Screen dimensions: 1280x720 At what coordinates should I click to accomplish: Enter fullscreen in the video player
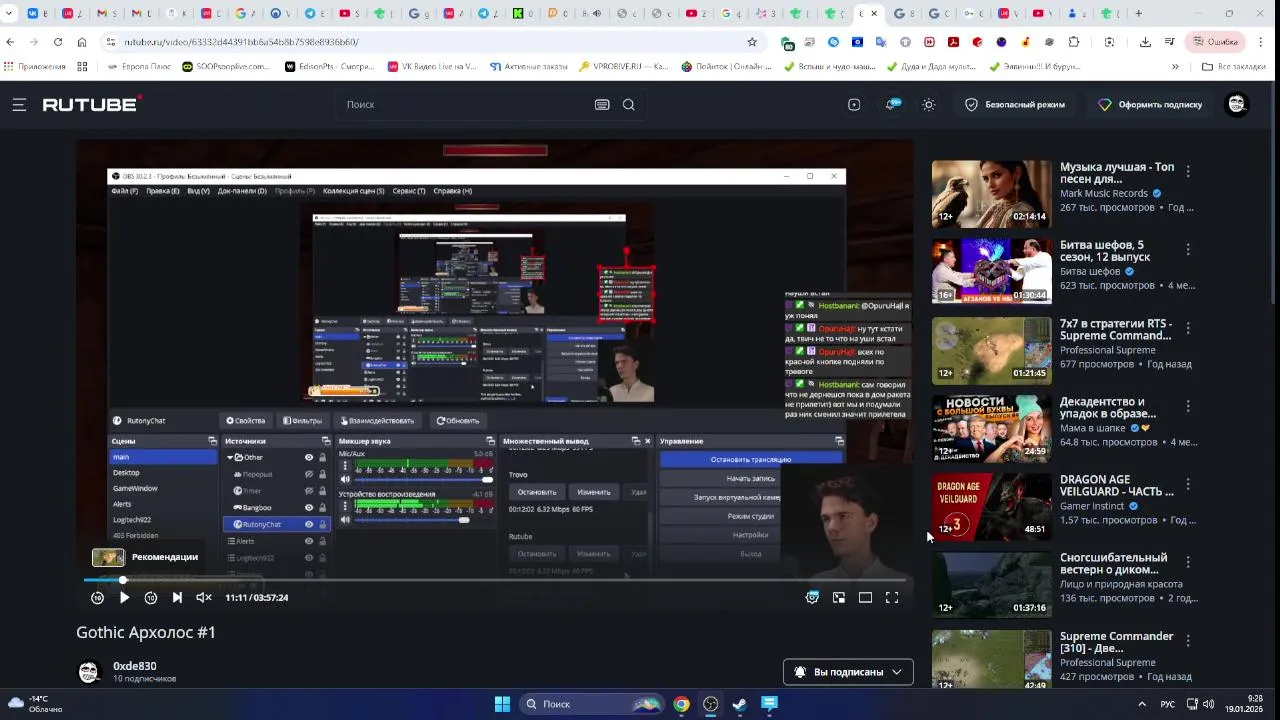[892, 597]
